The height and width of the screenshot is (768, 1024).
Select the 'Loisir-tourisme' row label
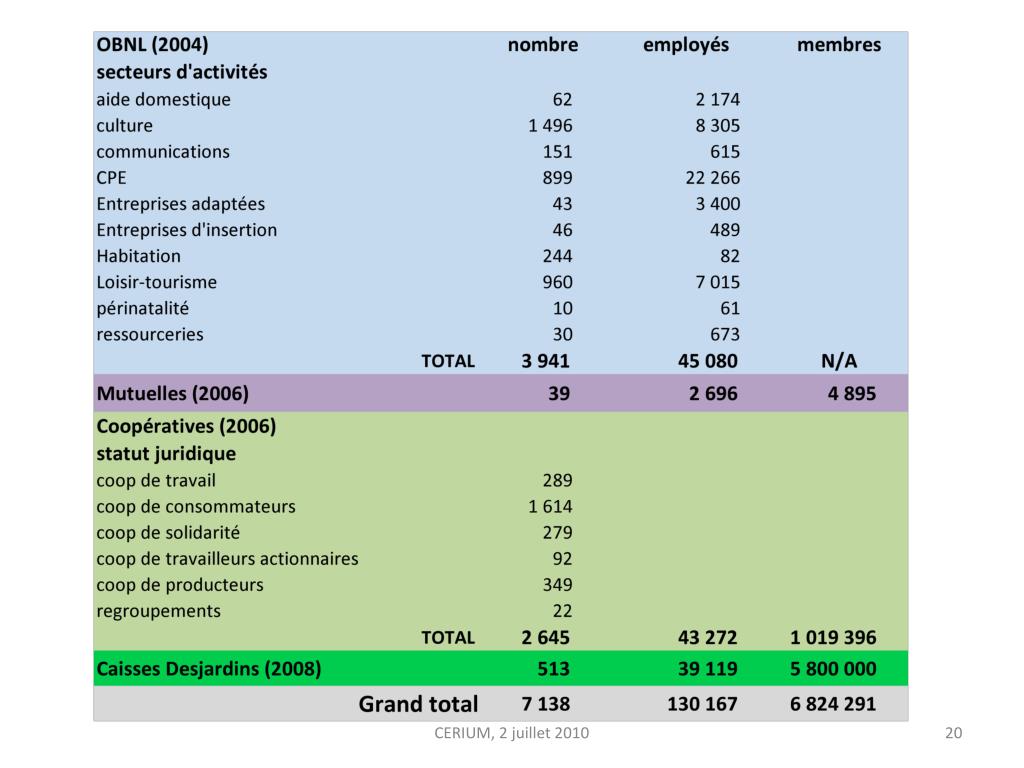pyautogui.click(x=157, y=282)
